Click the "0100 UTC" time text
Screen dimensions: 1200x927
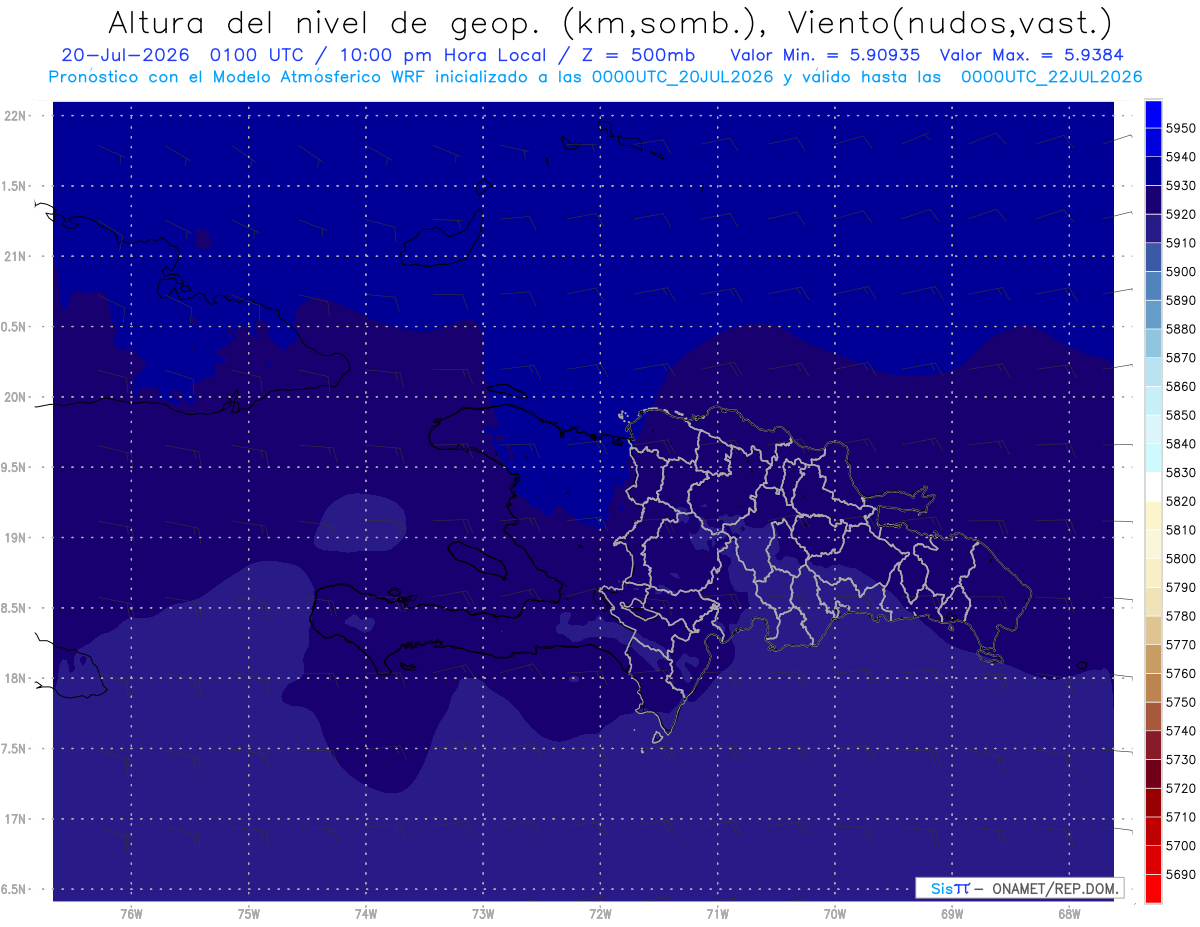tap(258, 55)
